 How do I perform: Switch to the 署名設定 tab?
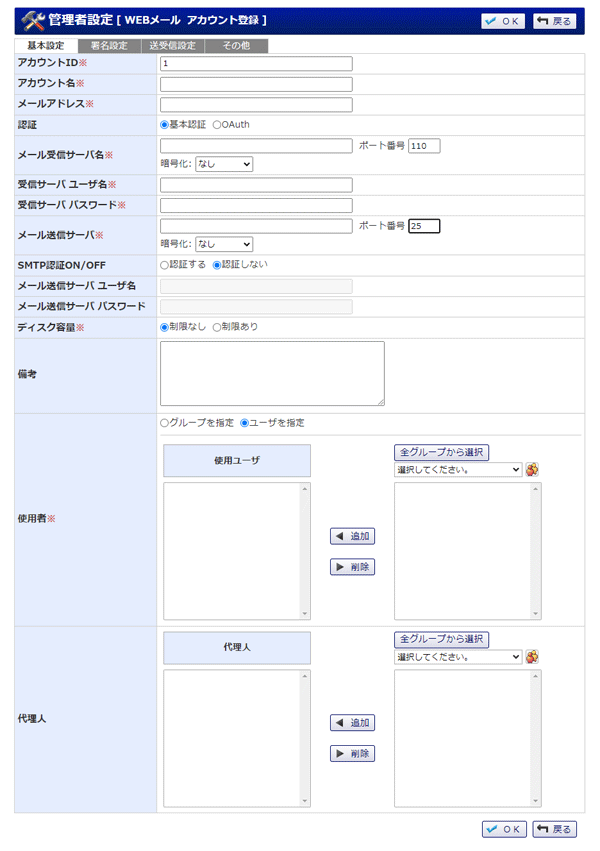pos(109,46)
